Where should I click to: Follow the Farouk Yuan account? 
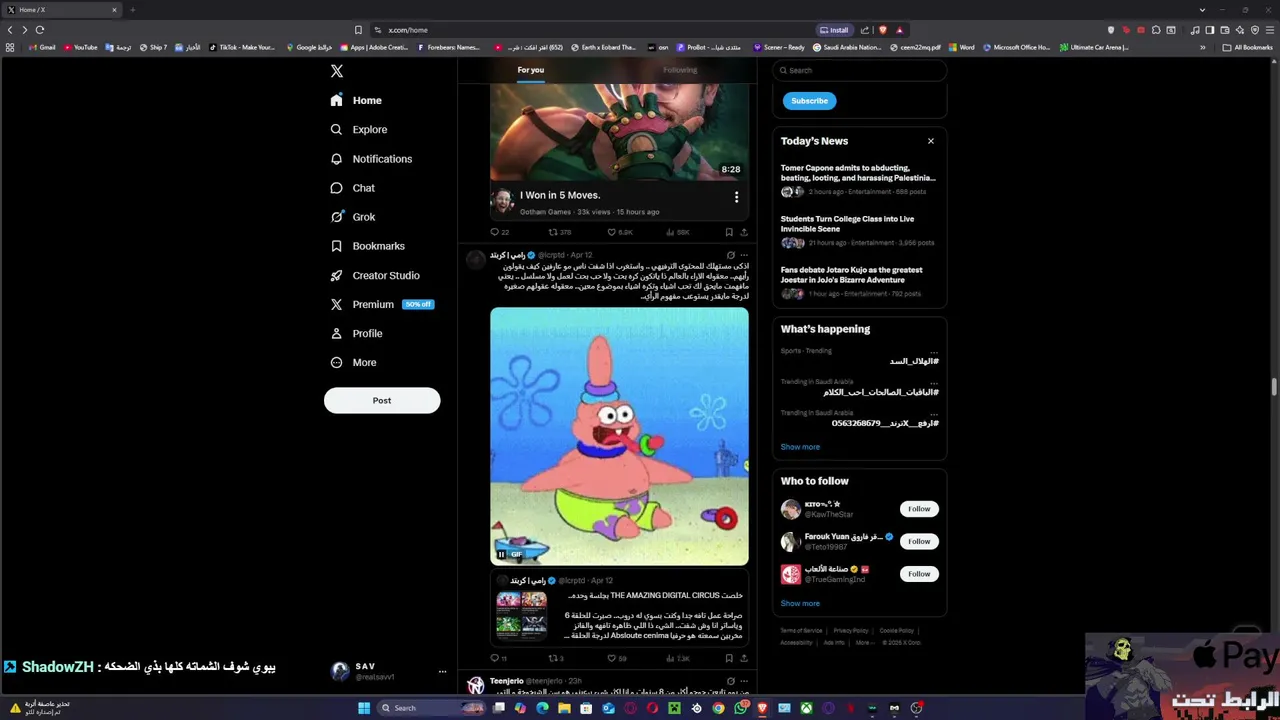[x=919, y=541]
